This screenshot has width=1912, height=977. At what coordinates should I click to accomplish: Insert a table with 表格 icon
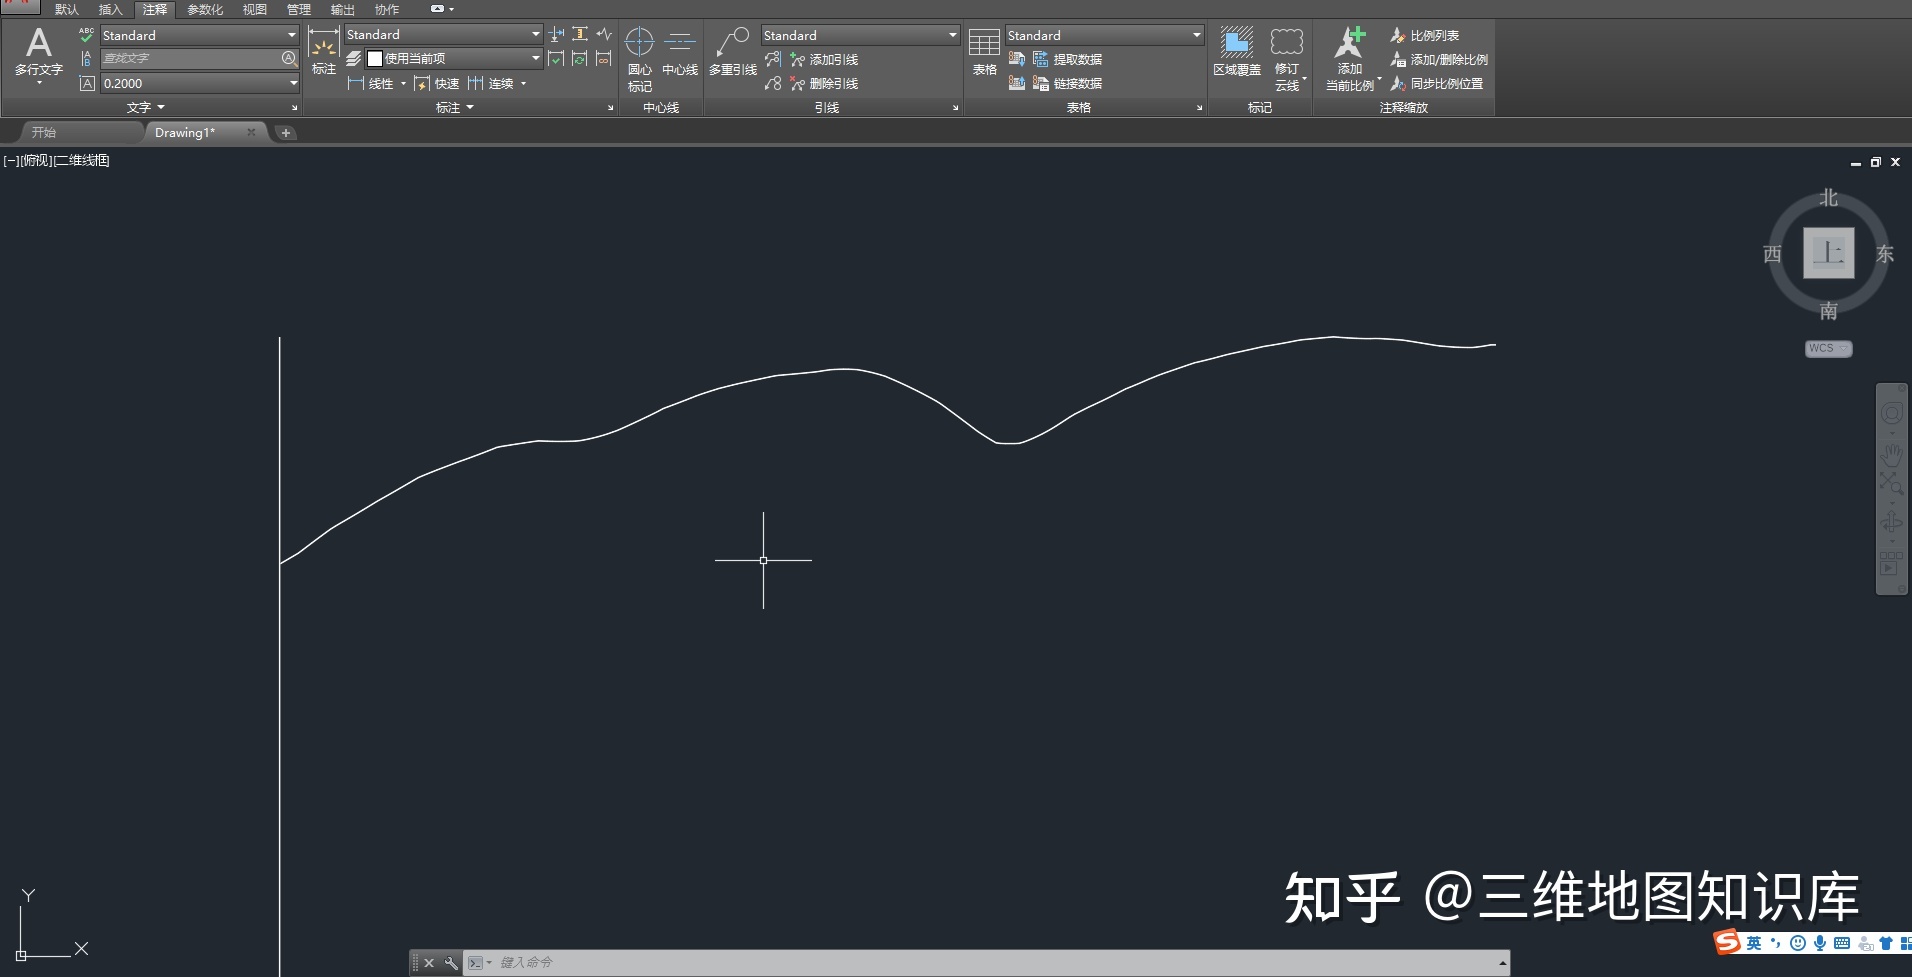[984, 52]
